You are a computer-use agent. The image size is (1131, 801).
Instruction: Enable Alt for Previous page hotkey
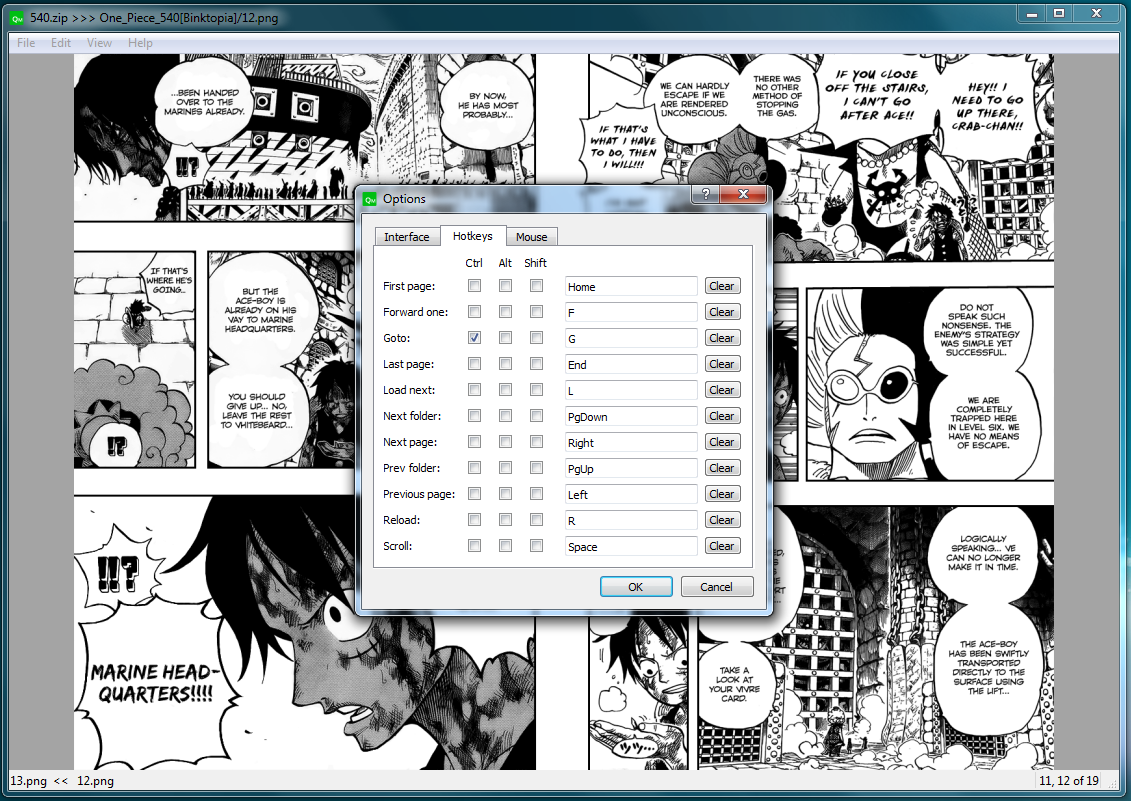pos(506,494)
